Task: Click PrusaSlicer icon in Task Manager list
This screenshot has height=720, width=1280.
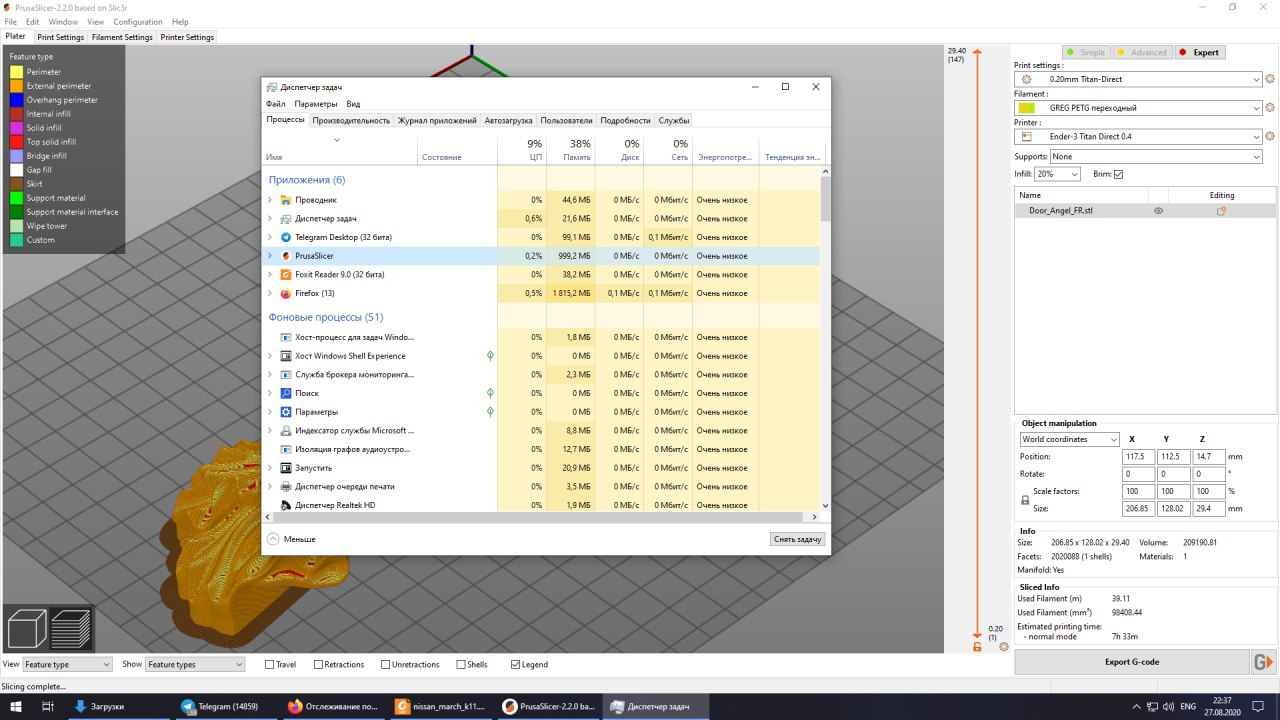Action: tap(286, 256)
